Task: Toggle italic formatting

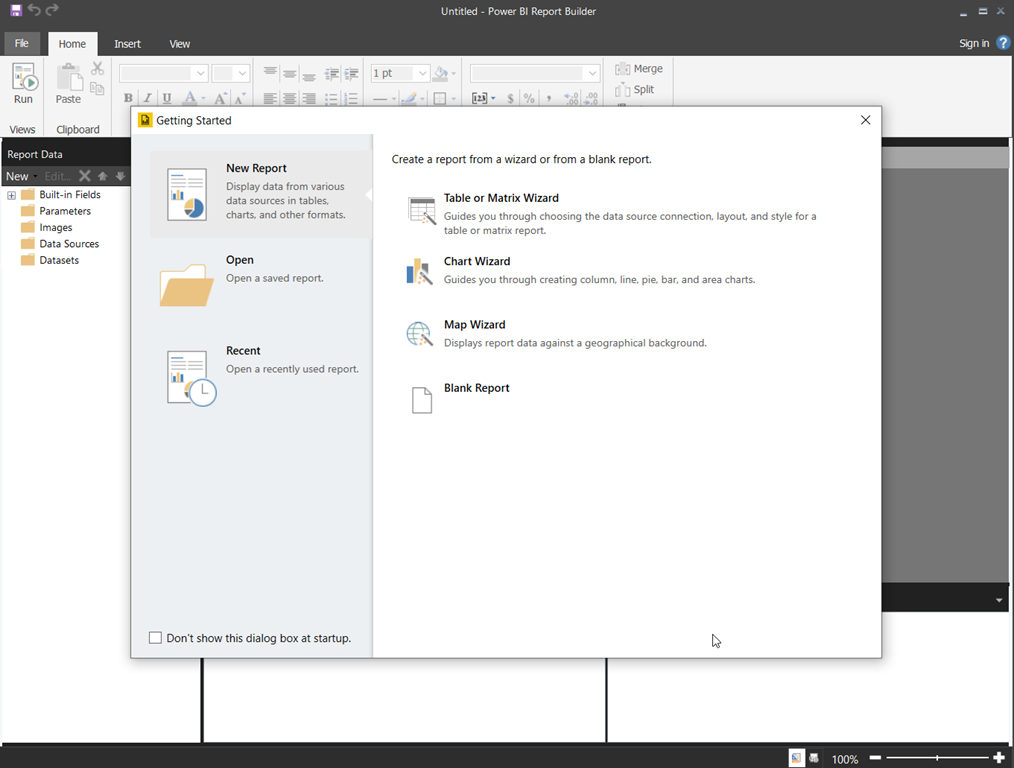Action: pos(147,98)
